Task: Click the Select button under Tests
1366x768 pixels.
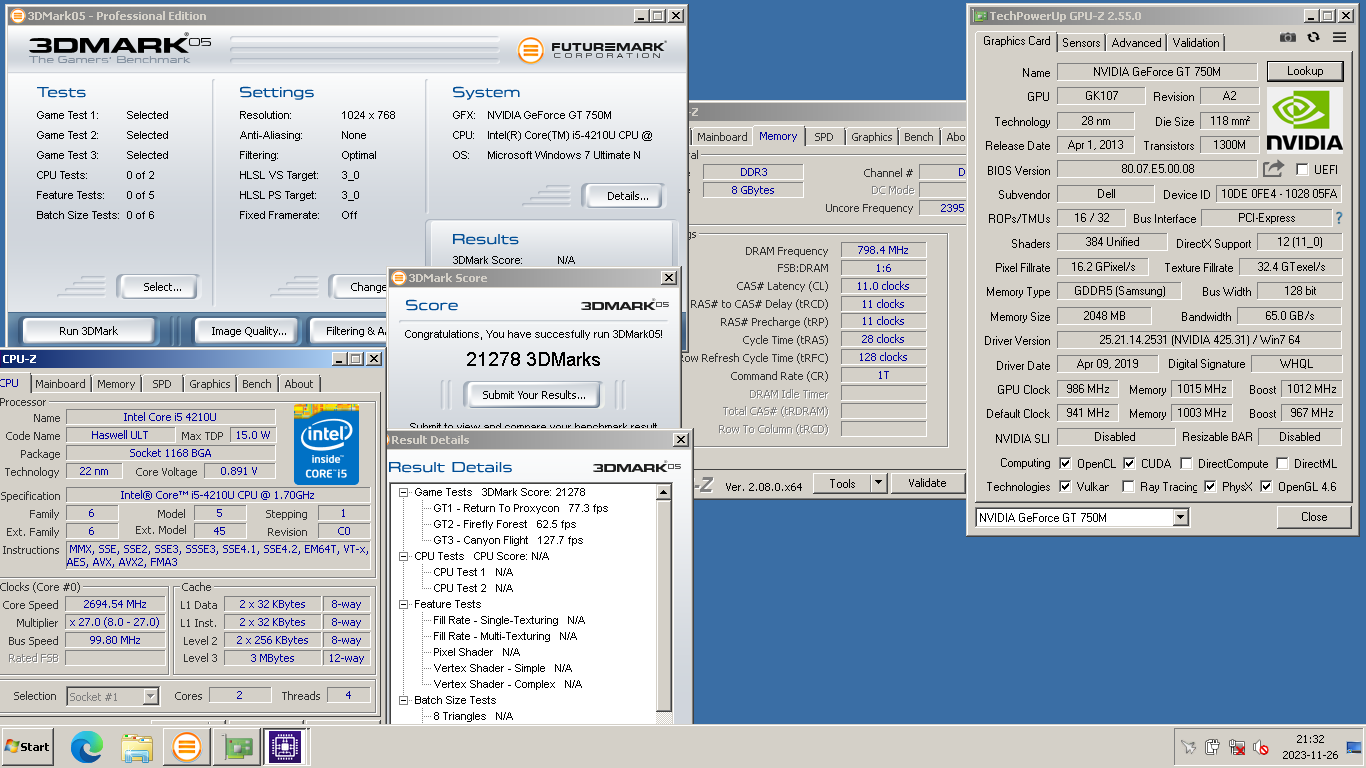Action: coord(161,287)
